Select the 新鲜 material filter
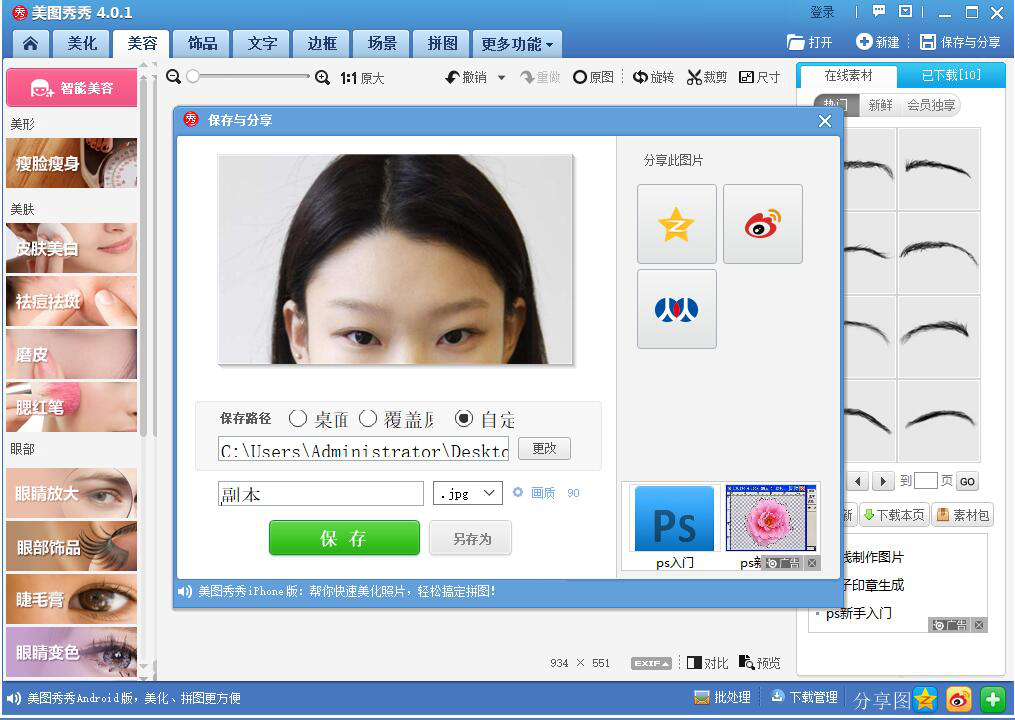Screen dimensions: 1015x720 (x=880, y=105)
